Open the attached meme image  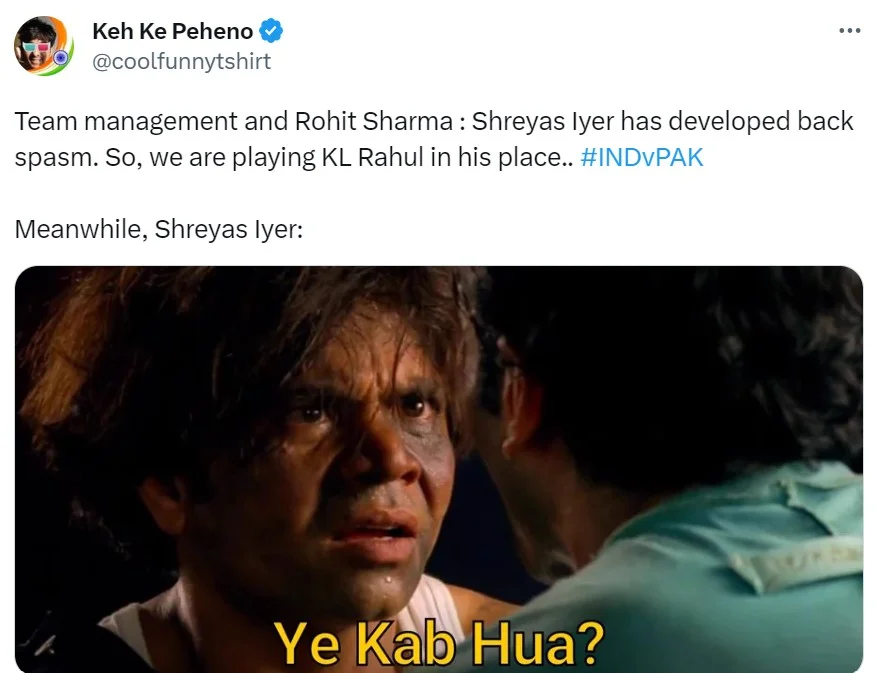(438, 469)
